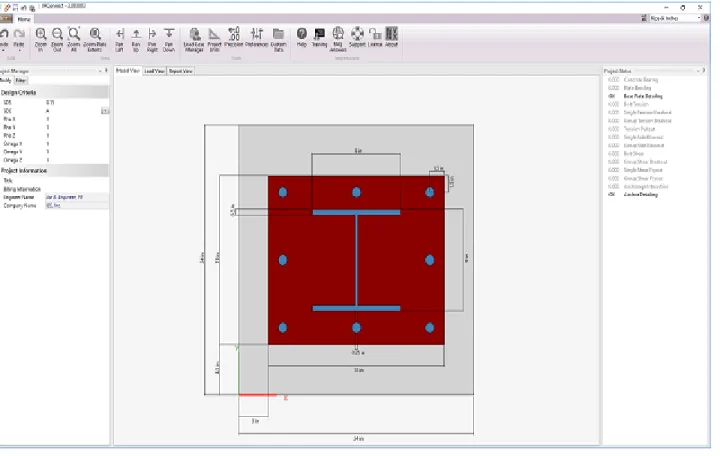Image resolution: width=720 pixels, height=456 pixels.
Task: Open the Load Case Manager tool
Action: click(194, 39)
